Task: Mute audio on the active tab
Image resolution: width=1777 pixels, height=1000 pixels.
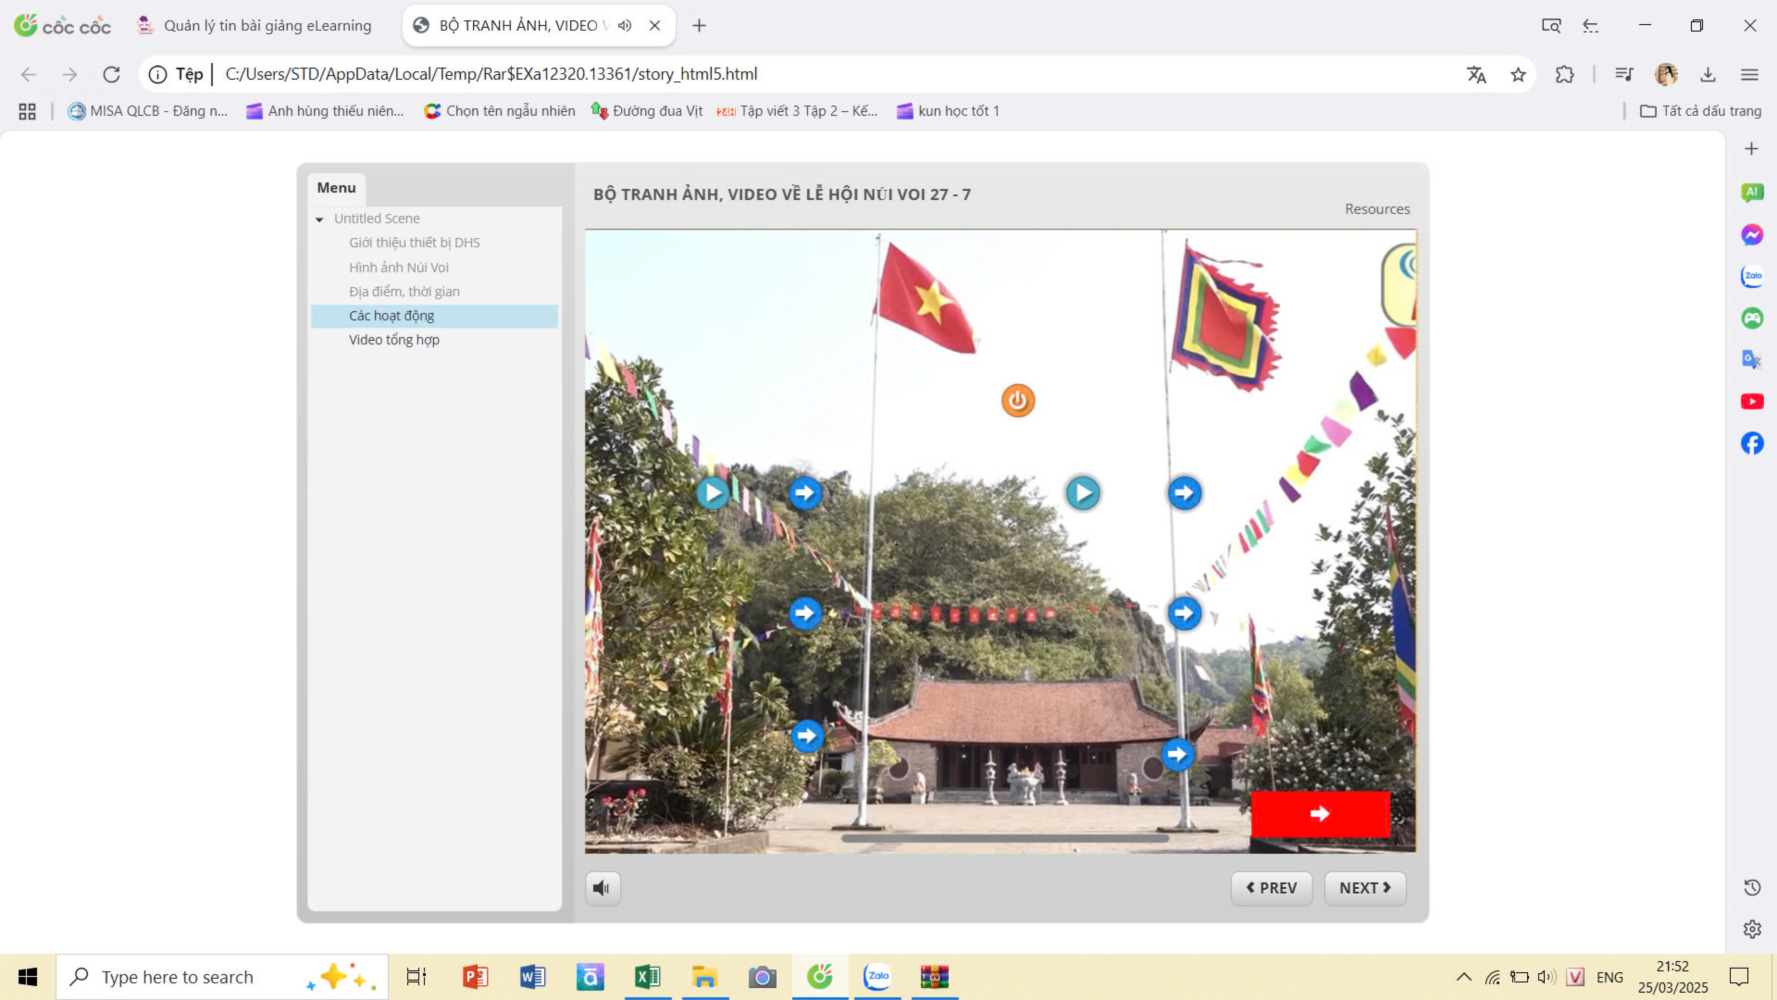Action: click(x=625, y=25)
